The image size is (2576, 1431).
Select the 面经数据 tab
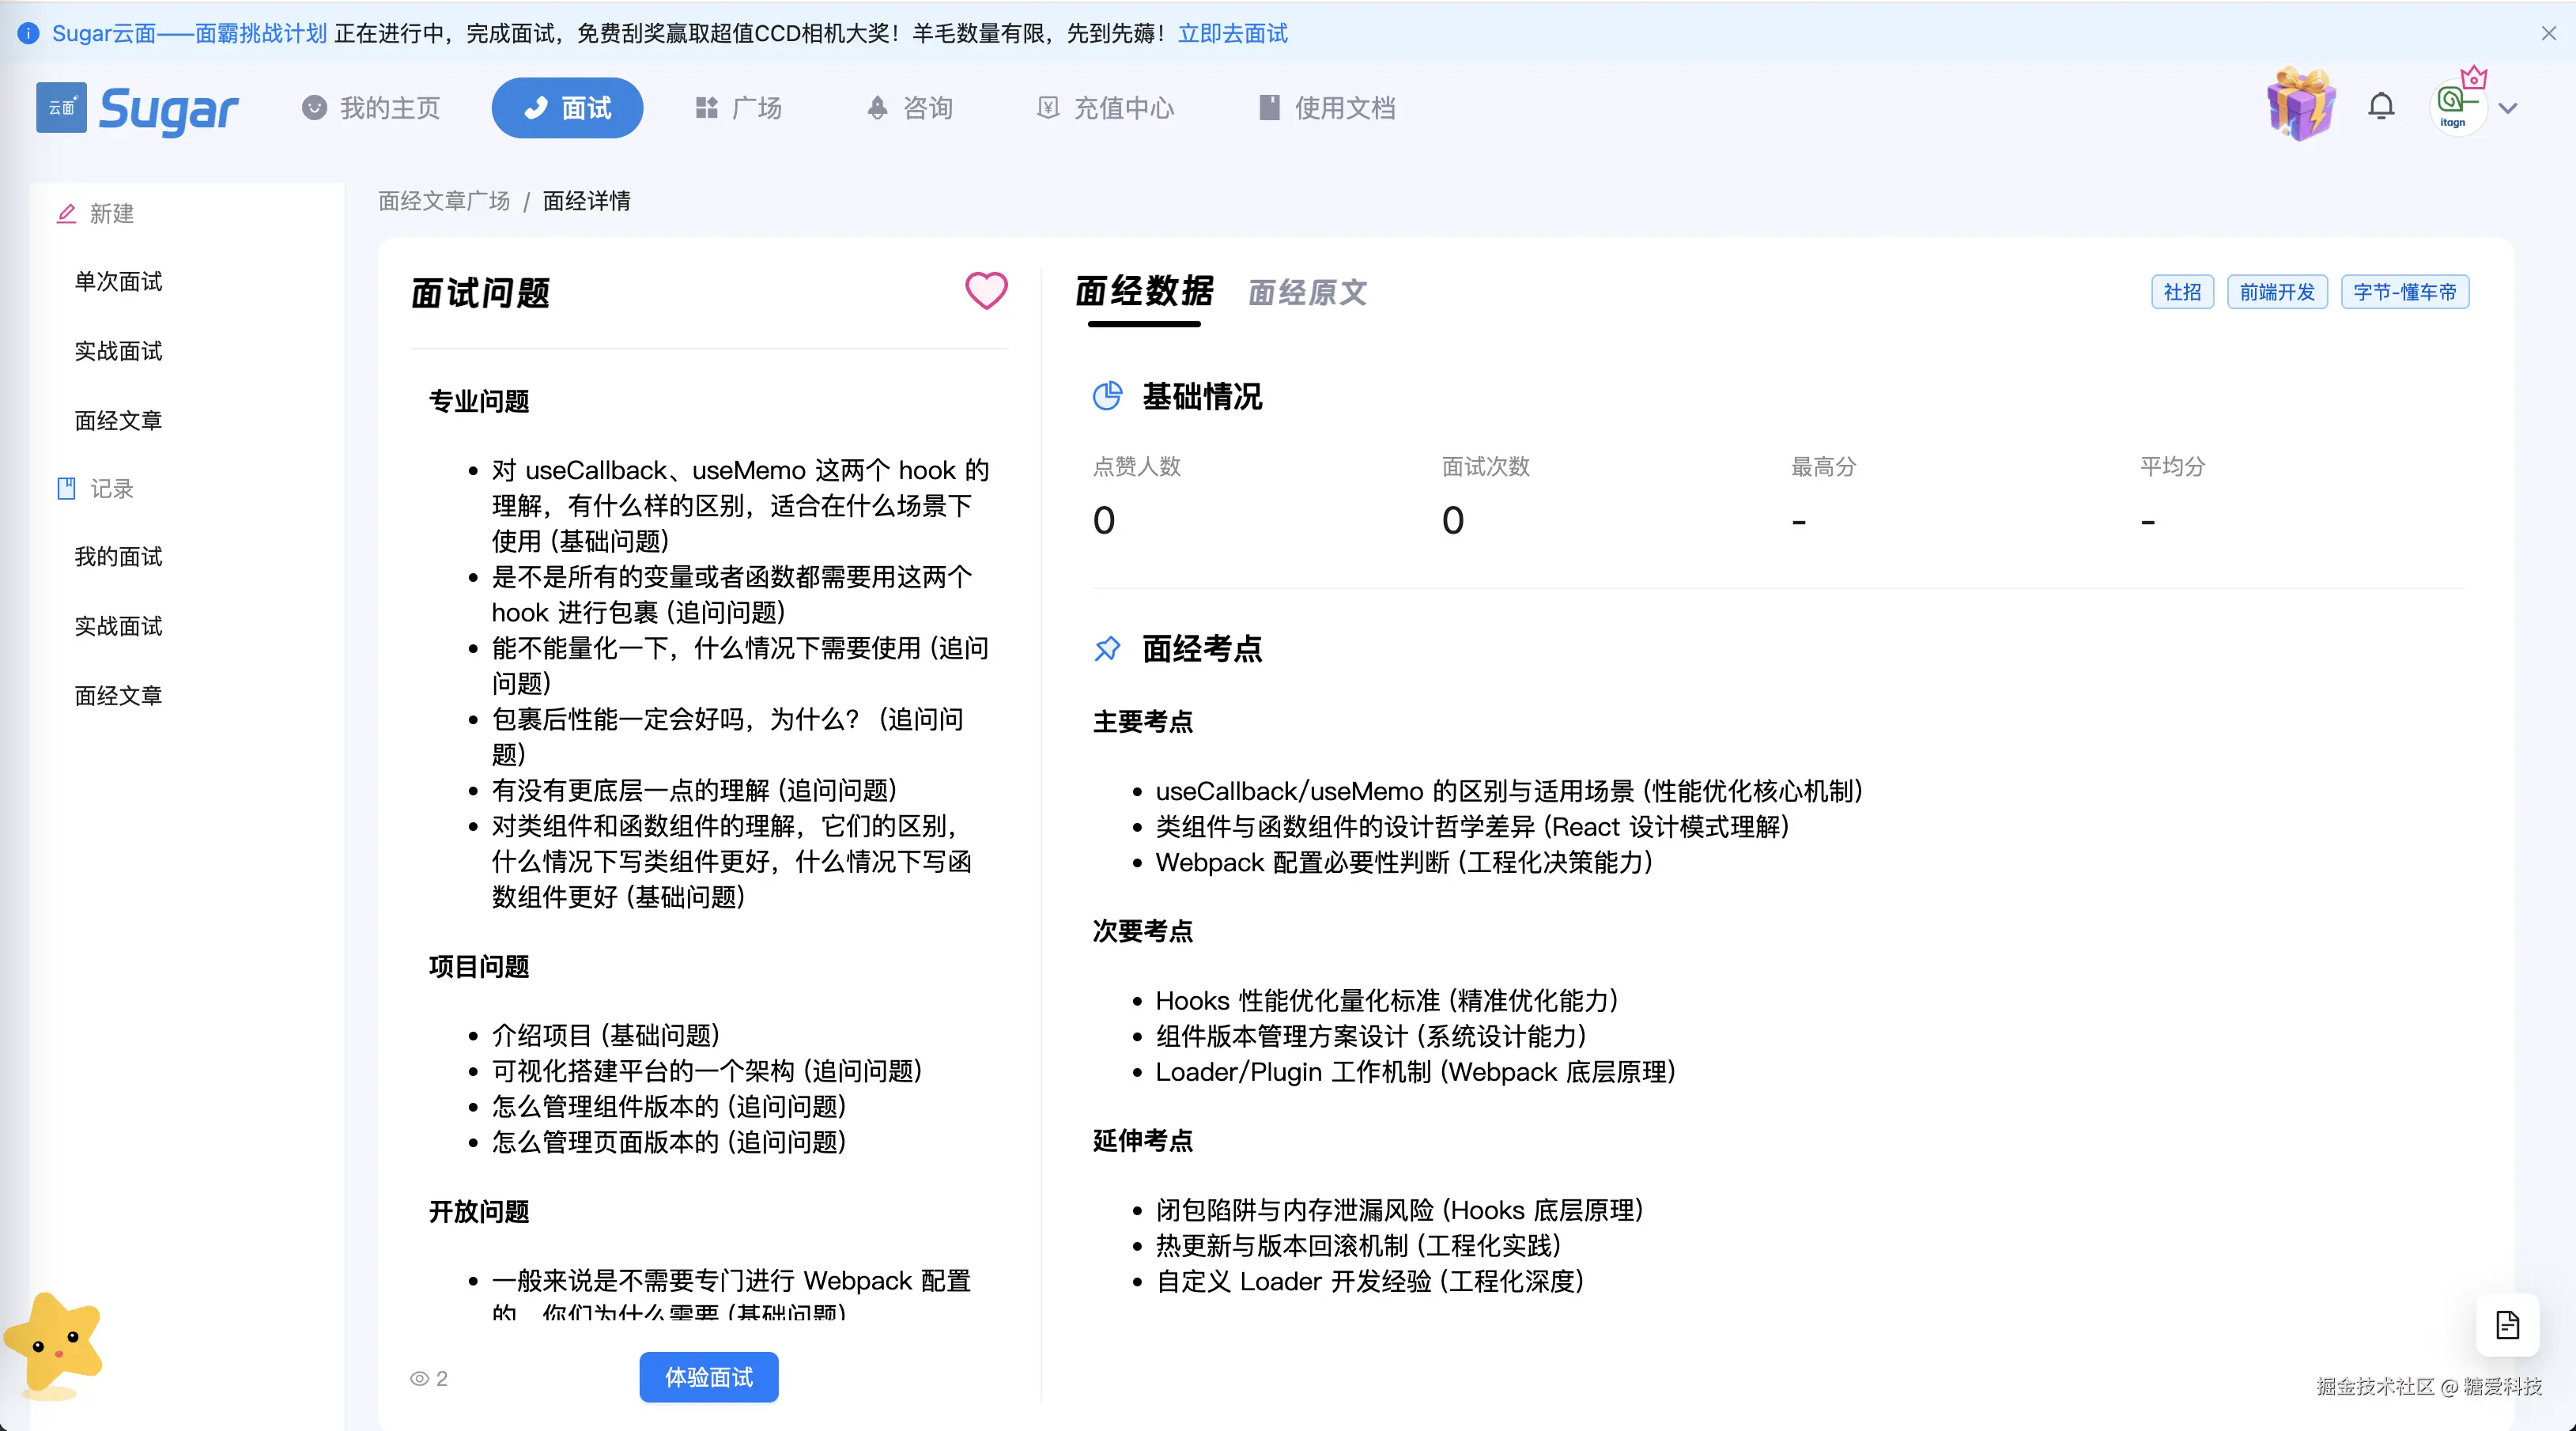pyautogui.click(x=1144, y=291)
